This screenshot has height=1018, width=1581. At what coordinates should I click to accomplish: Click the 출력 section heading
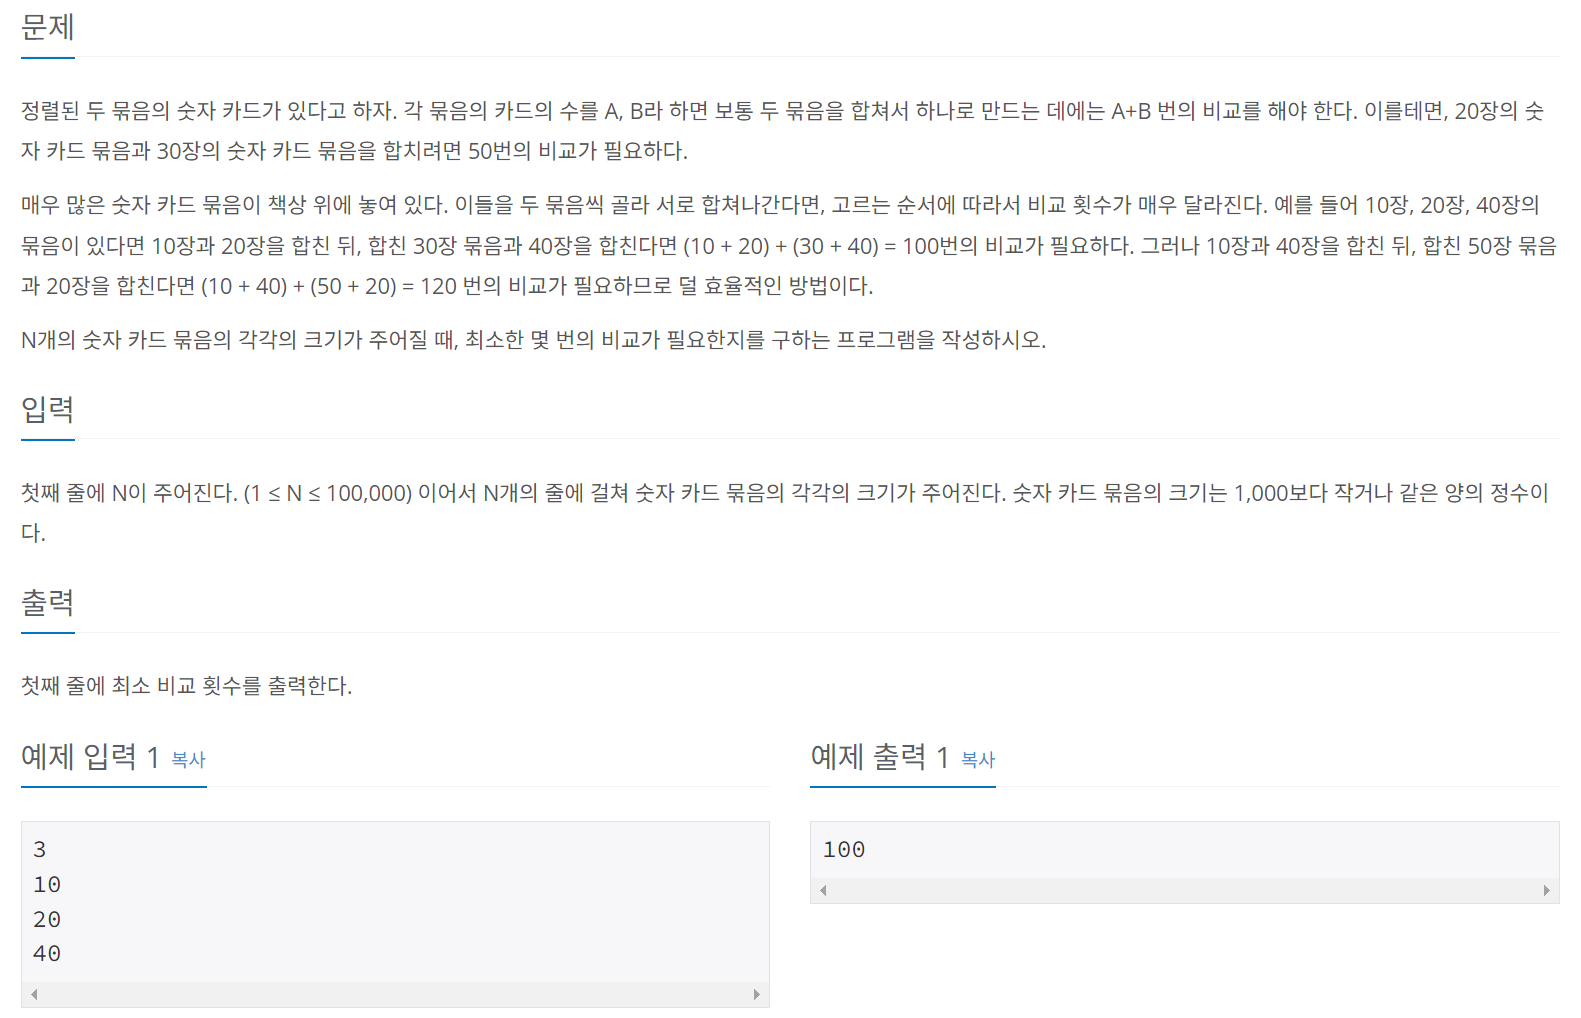click(48, 602)
